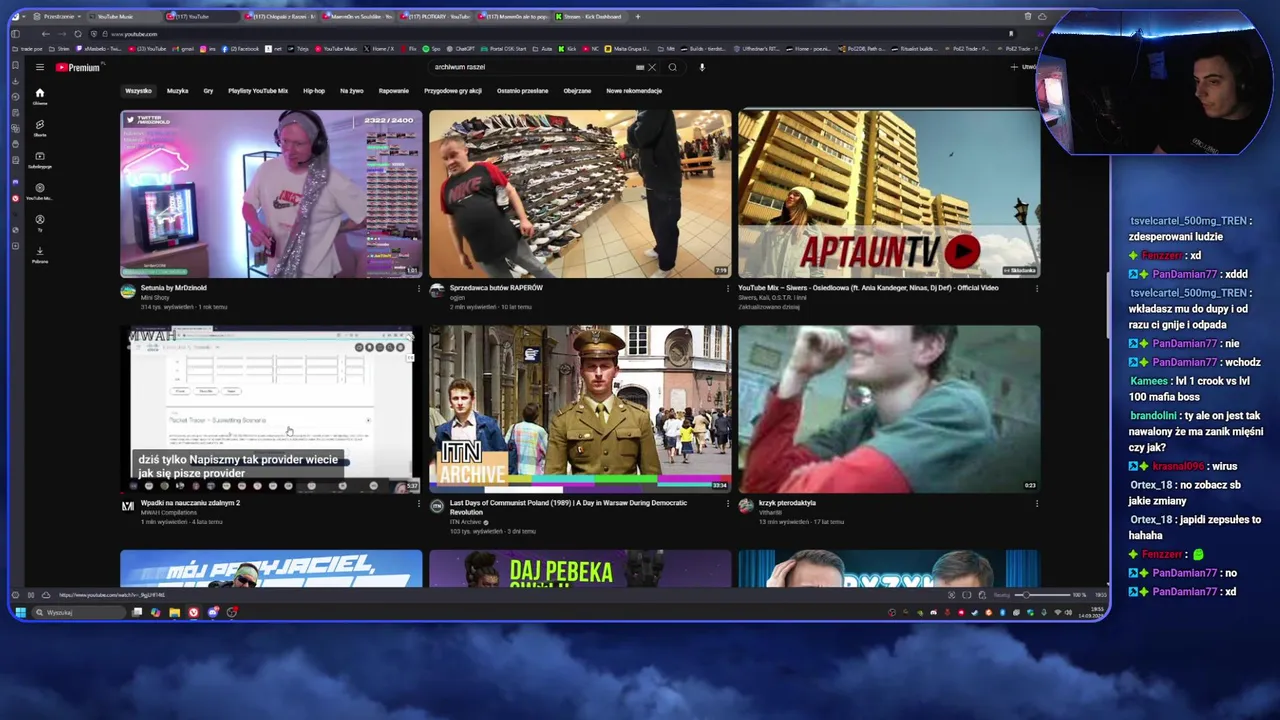The height and width of the screenshot is (720, 1280).
Task: Open the Opera icon in the taskbar
Action: 193,612
